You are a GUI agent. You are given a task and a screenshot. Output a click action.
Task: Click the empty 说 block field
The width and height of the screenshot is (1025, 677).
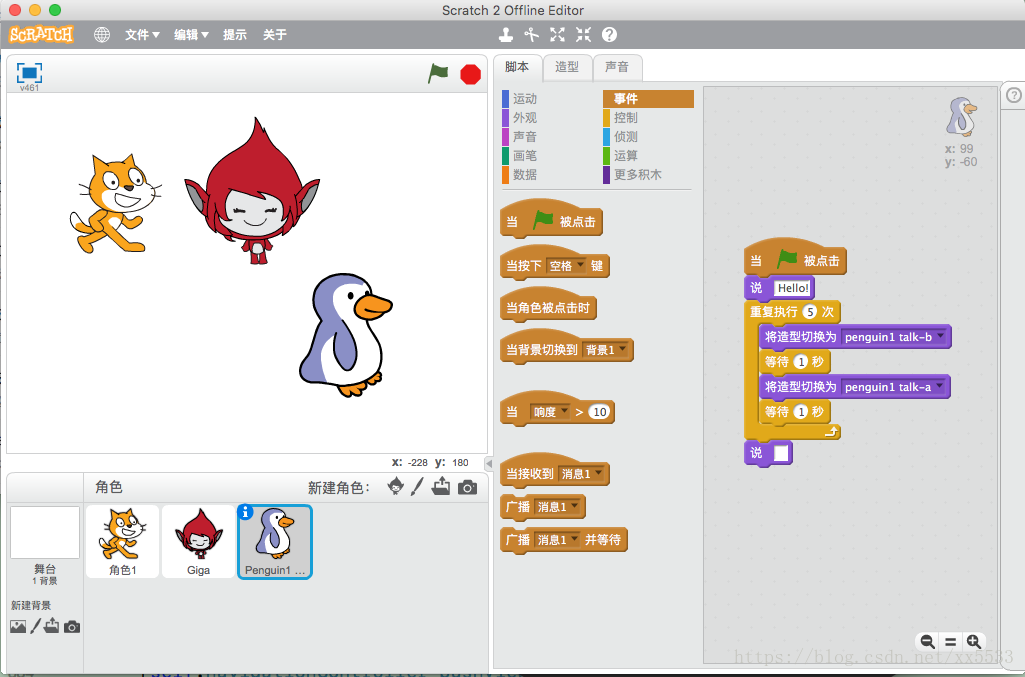tap(781, 453)
